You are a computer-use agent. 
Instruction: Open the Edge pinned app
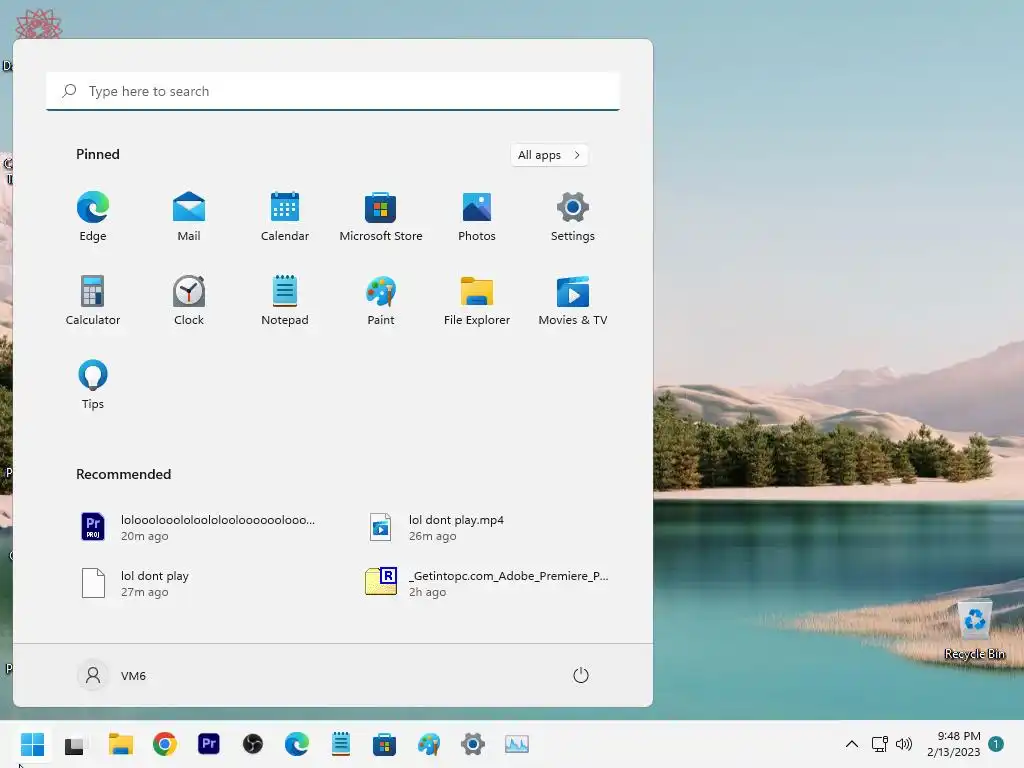[x=93, y=217]
